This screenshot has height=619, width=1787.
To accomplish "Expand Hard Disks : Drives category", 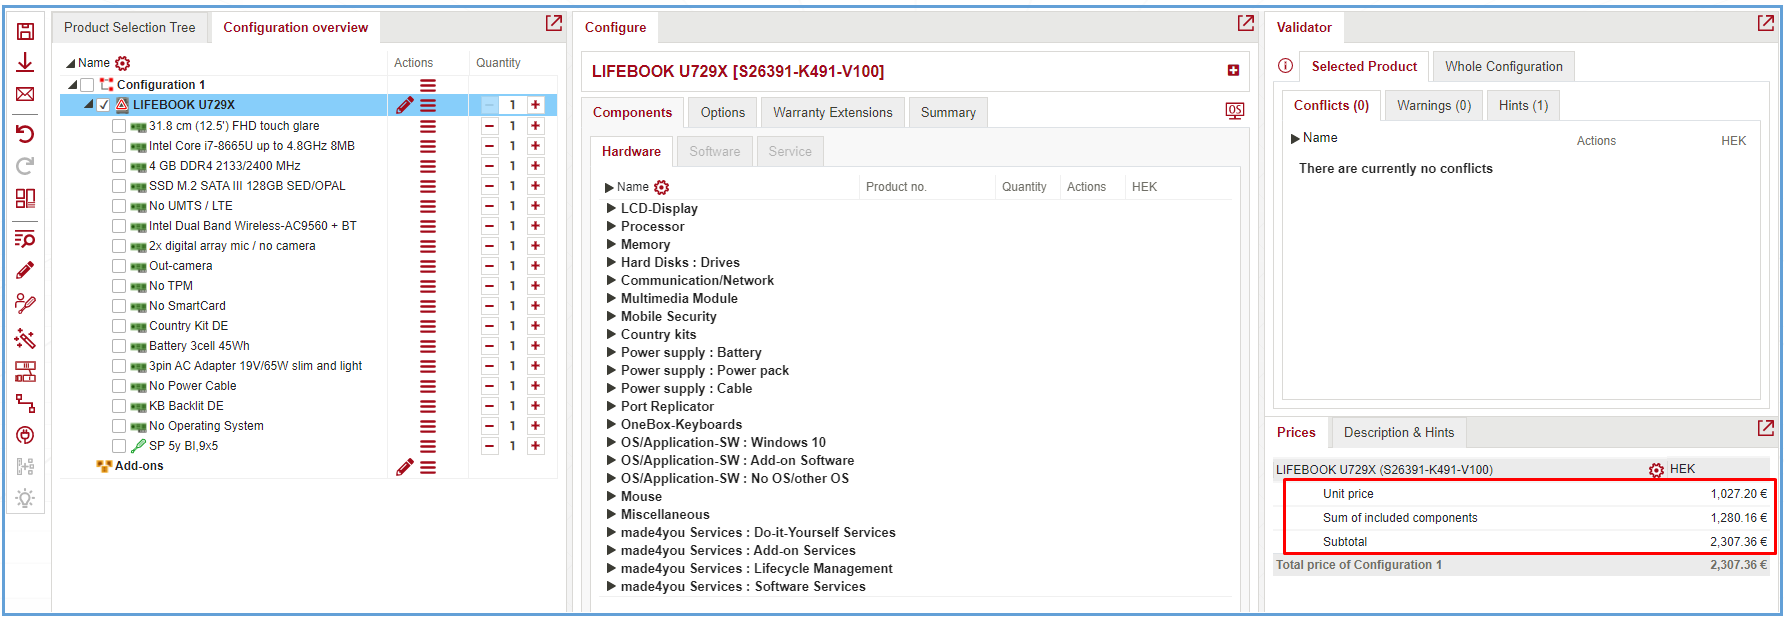I will click(611, 262).
